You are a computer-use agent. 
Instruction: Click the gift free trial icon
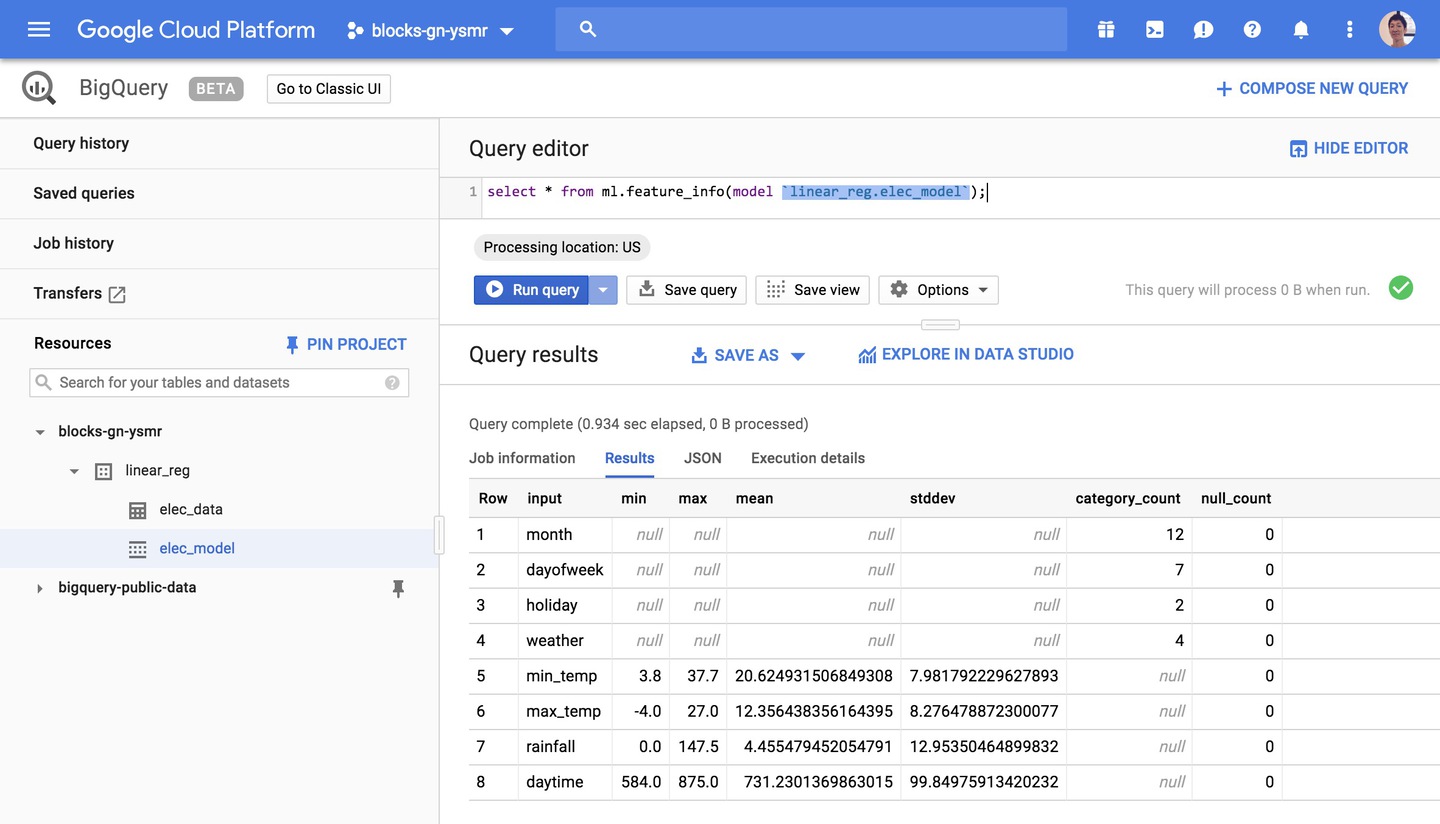click(x=1105, y=30)
